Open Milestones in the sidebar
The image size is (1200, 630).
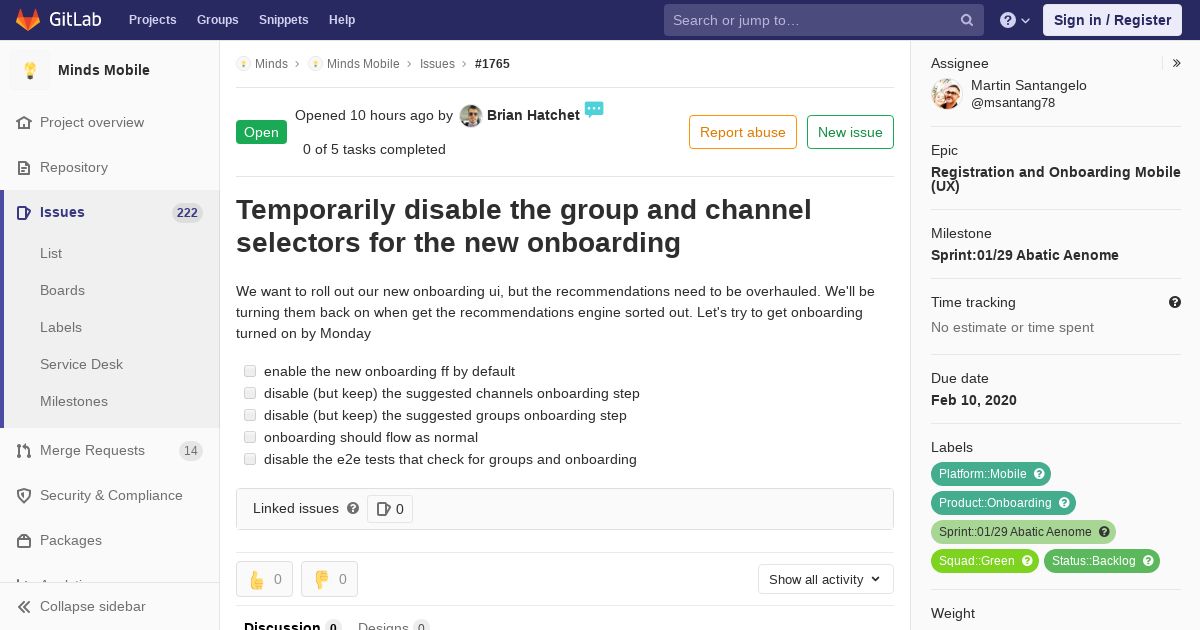pyautogui.click(x=74, y=401)
